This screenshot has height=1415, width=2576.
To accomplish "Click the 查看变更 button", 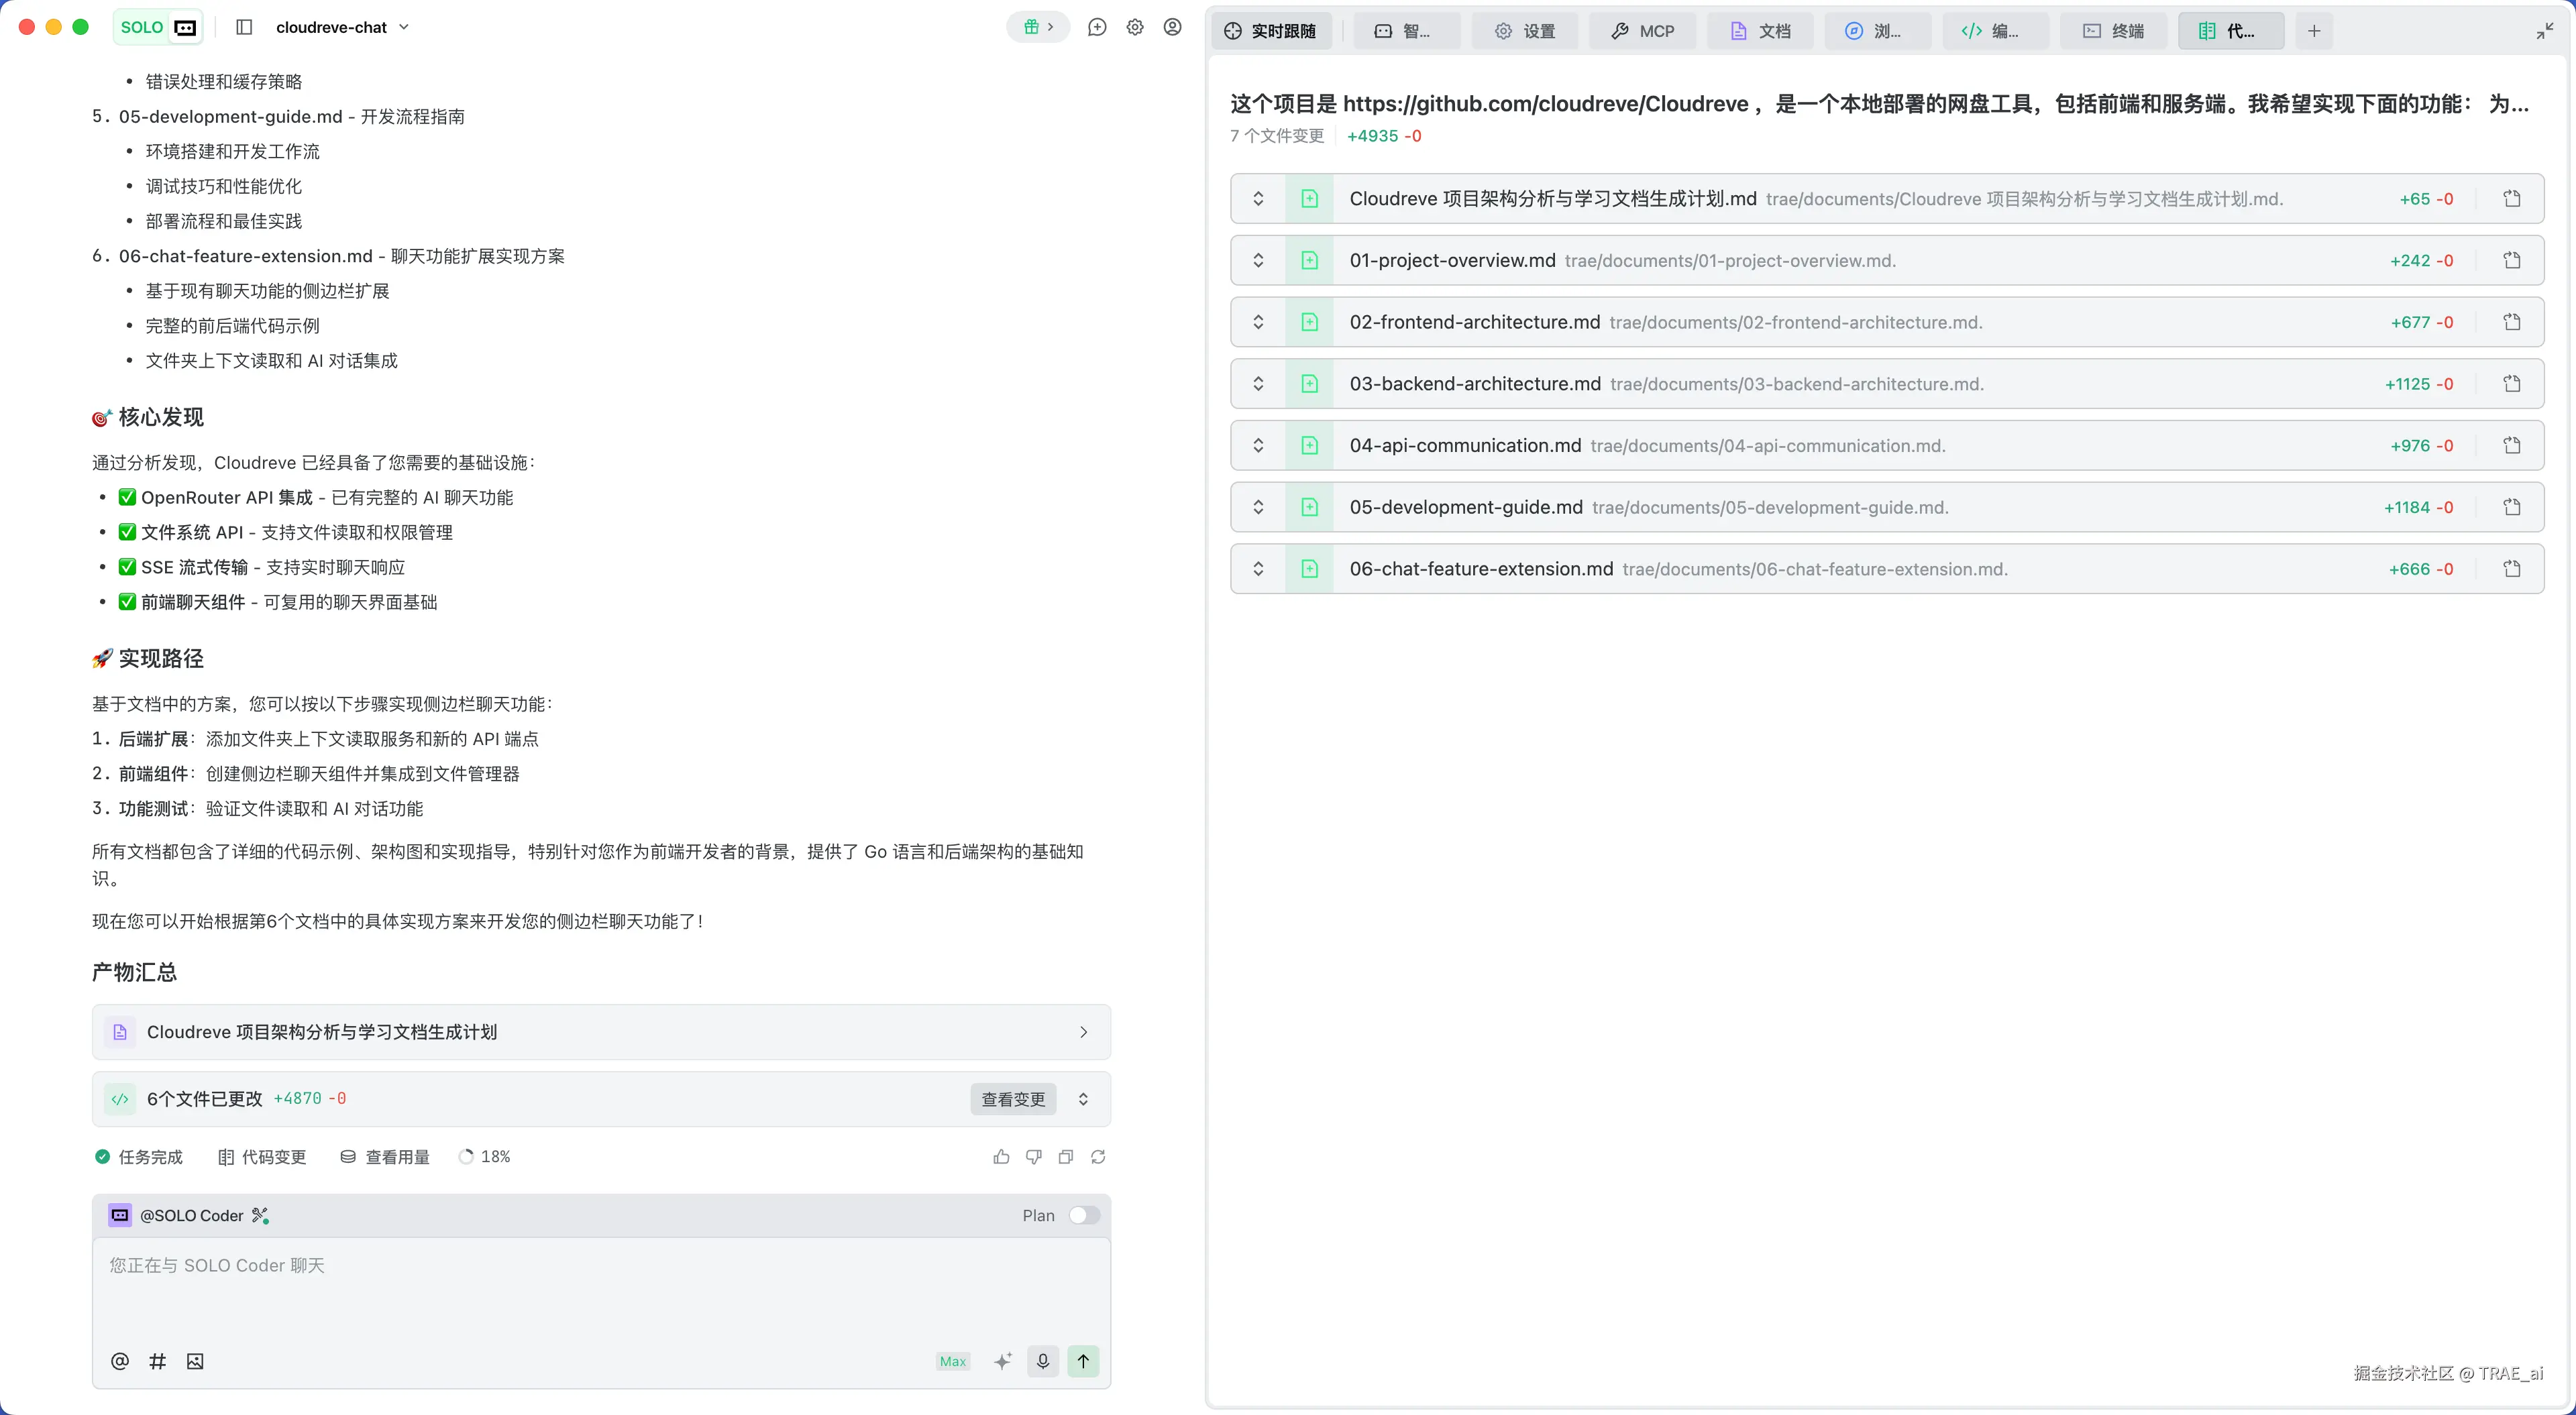I will tap(1013, 1099).
